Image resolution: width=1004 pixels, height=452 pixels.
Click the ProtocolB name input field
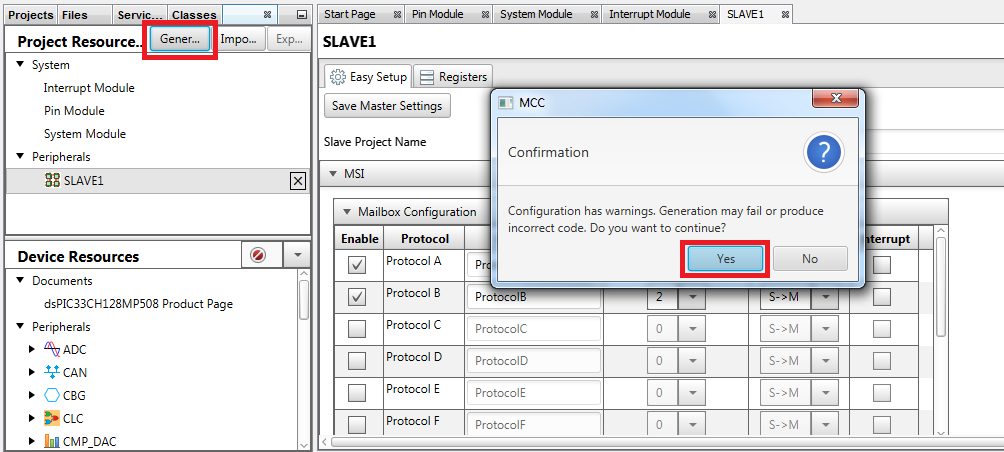tap(533, 297)
